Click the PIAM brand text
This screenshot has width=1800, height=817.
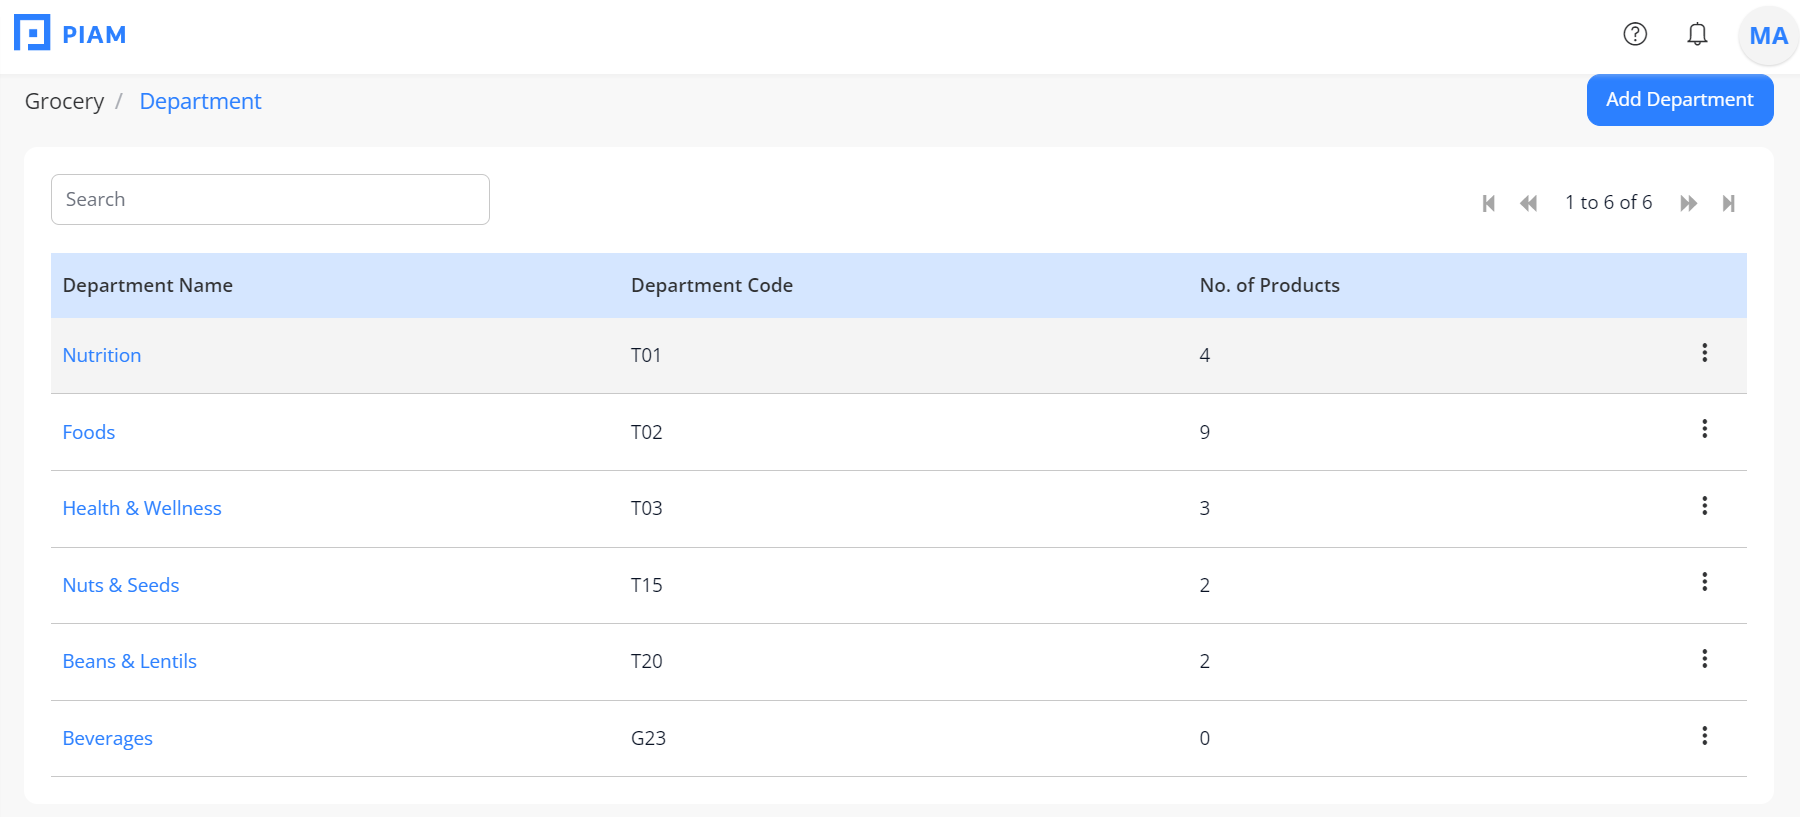coord(94,35)
